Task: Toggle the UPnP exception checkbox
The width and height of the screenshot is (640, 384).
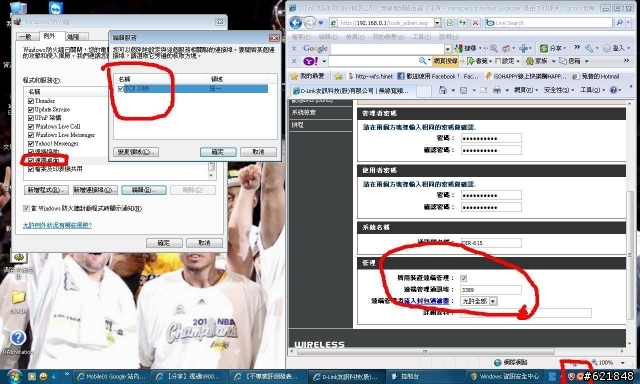Action: pyautogui.click(x=31, y=118)
